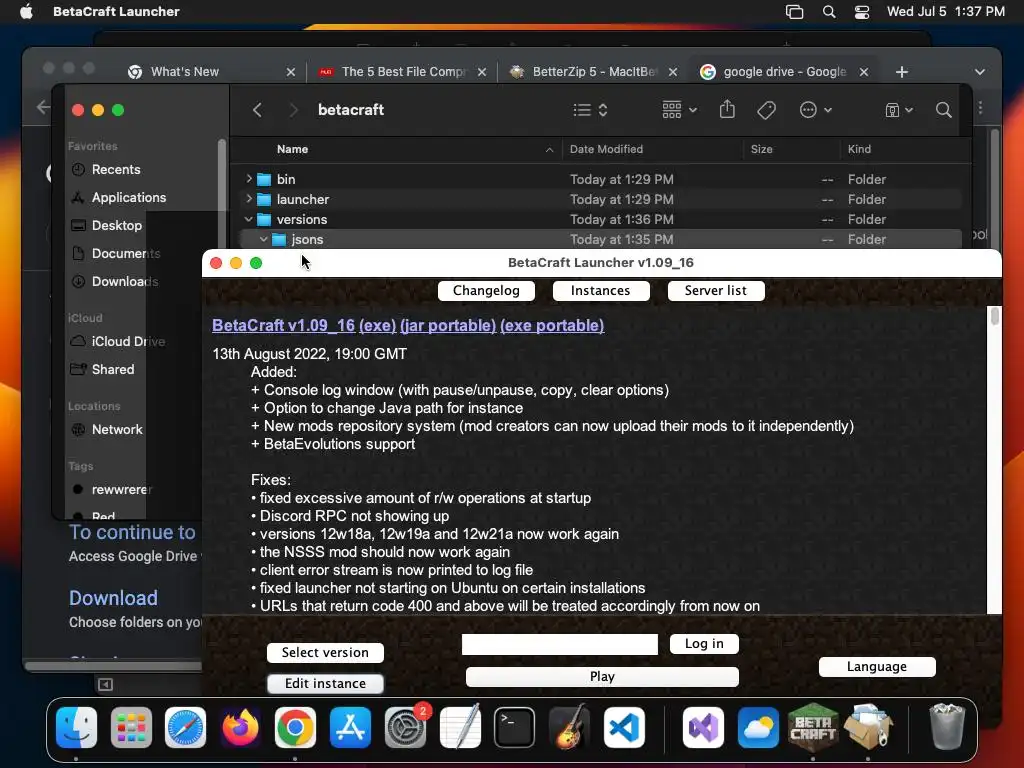Open Finder from the Dock
Viewport: 1024px width, 768px height.
[x=76, y=728]
